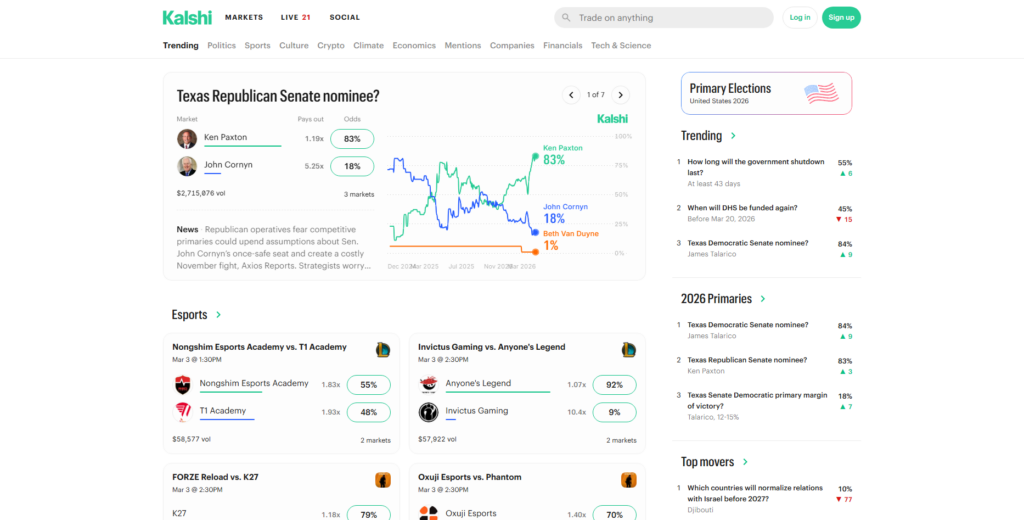Click Ken Paxton's avatar photo
Image resolution: width=1024 pixels, height=520 pixels.
(187, 138)
